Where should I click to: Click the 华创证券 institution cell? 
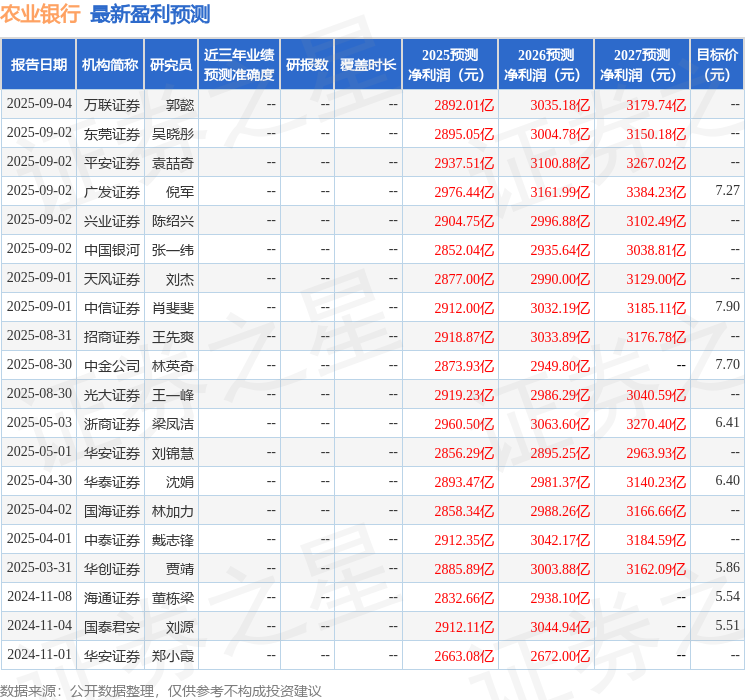click(x=112, y=569)
